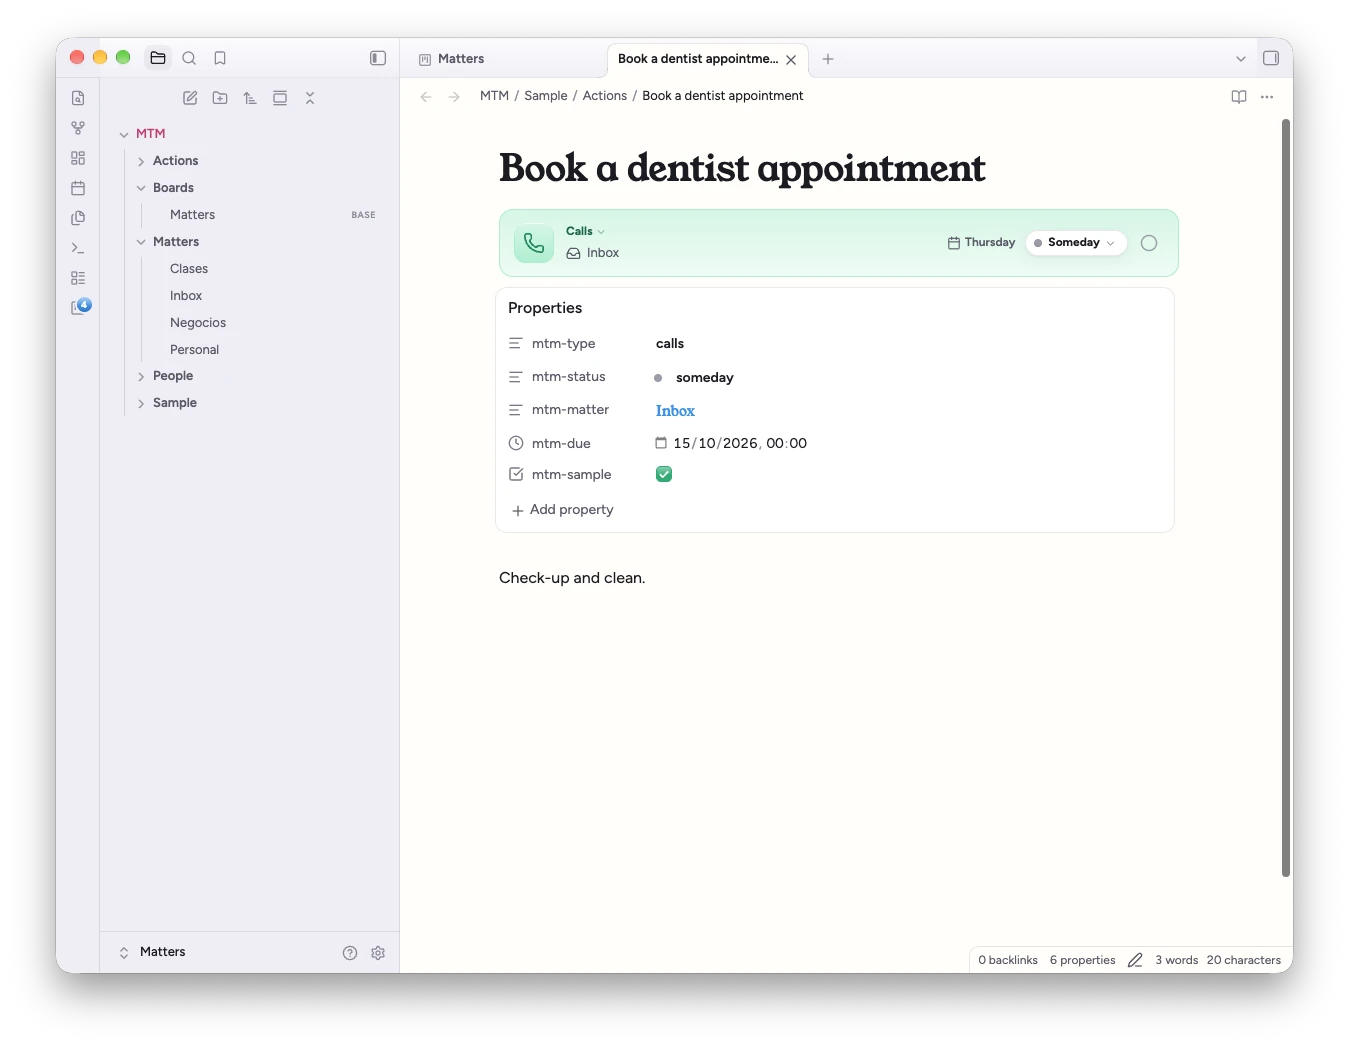Image resolution: width=1349 pixels, height=1047 pixels.
Task: Toggle the right sidebar panel icon
Action: 1271,58
